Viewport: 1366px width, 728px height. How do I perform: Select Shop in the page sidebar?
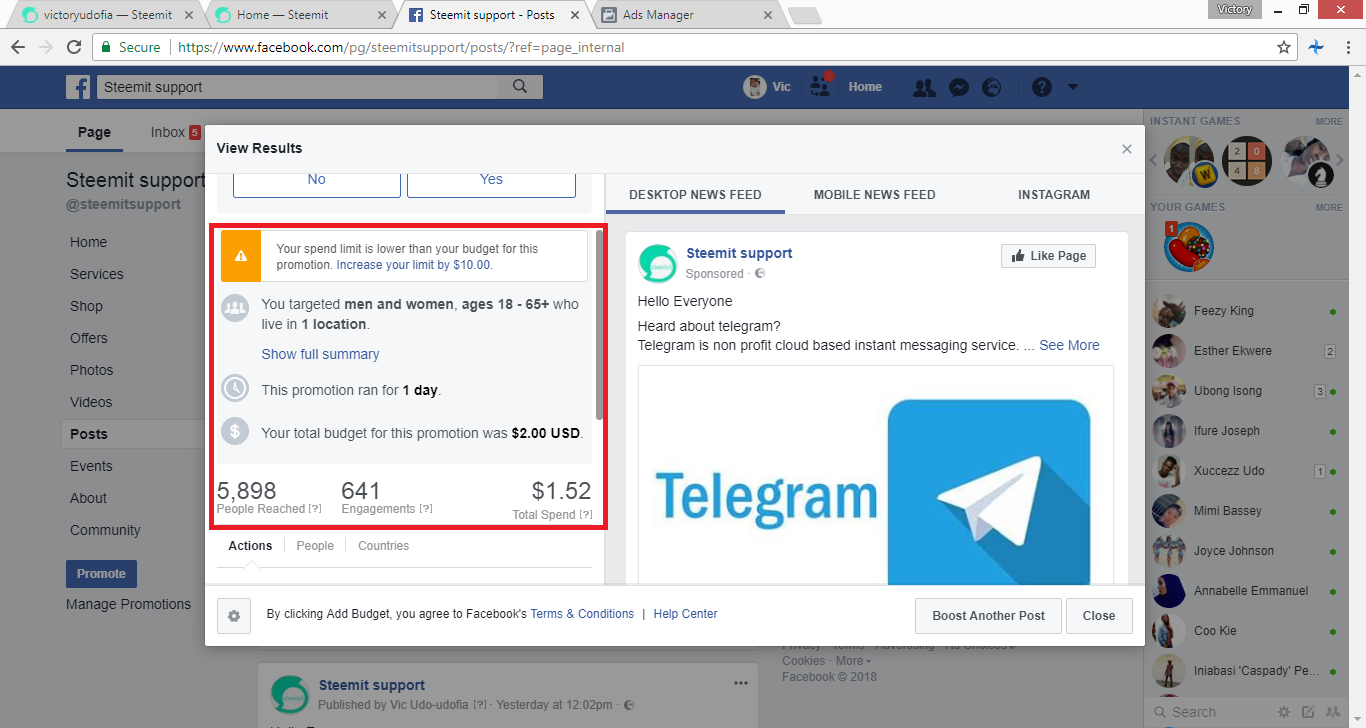[86, 306]
